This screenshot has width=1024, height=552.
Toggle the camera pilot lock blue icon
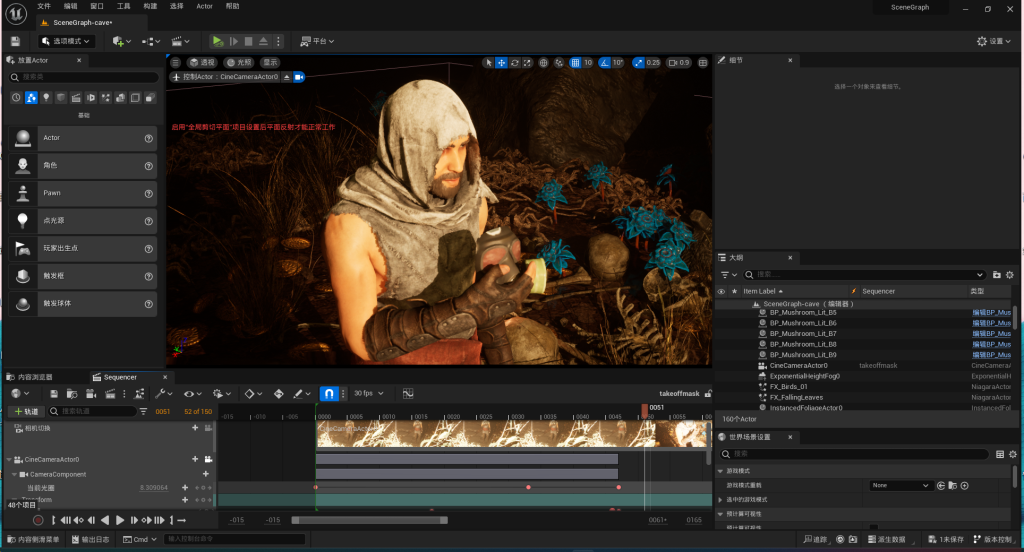(x=298, y=77)
